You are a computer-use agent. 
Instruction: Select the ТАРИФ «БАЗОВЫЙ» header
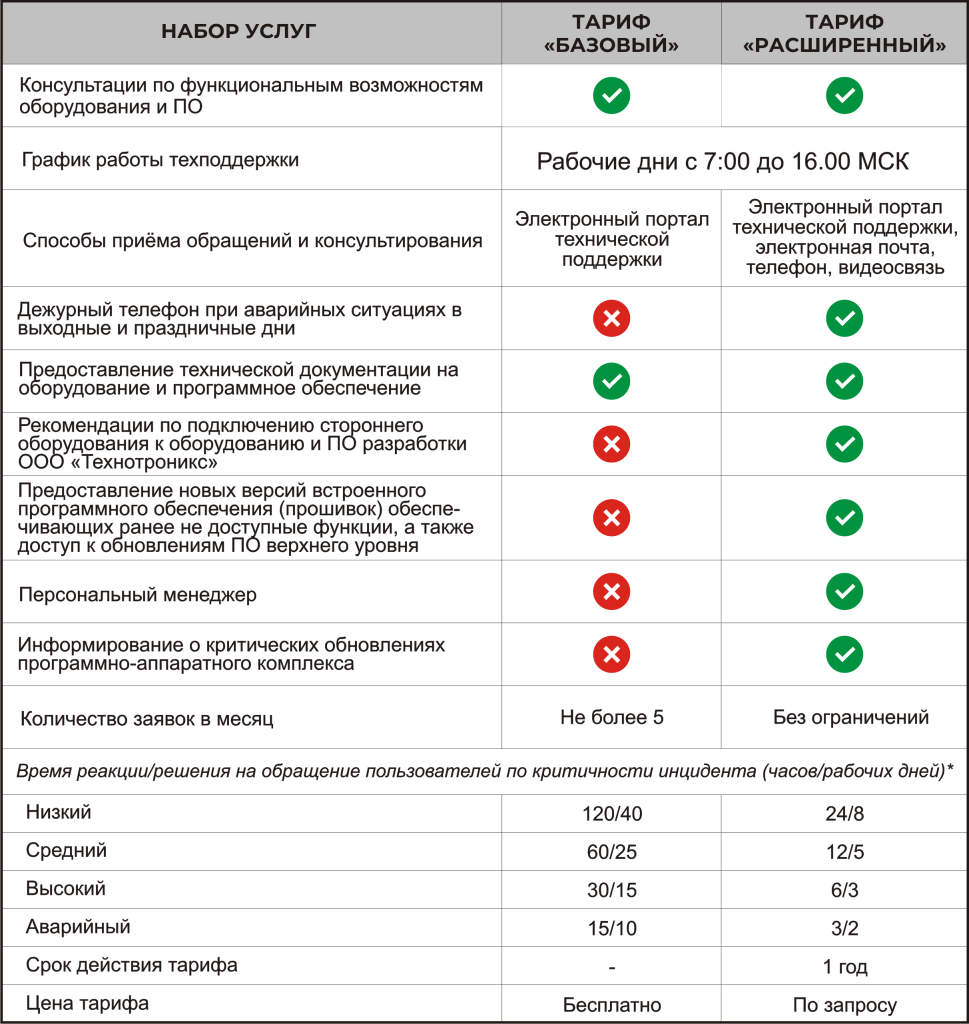(x=611, y=33)
